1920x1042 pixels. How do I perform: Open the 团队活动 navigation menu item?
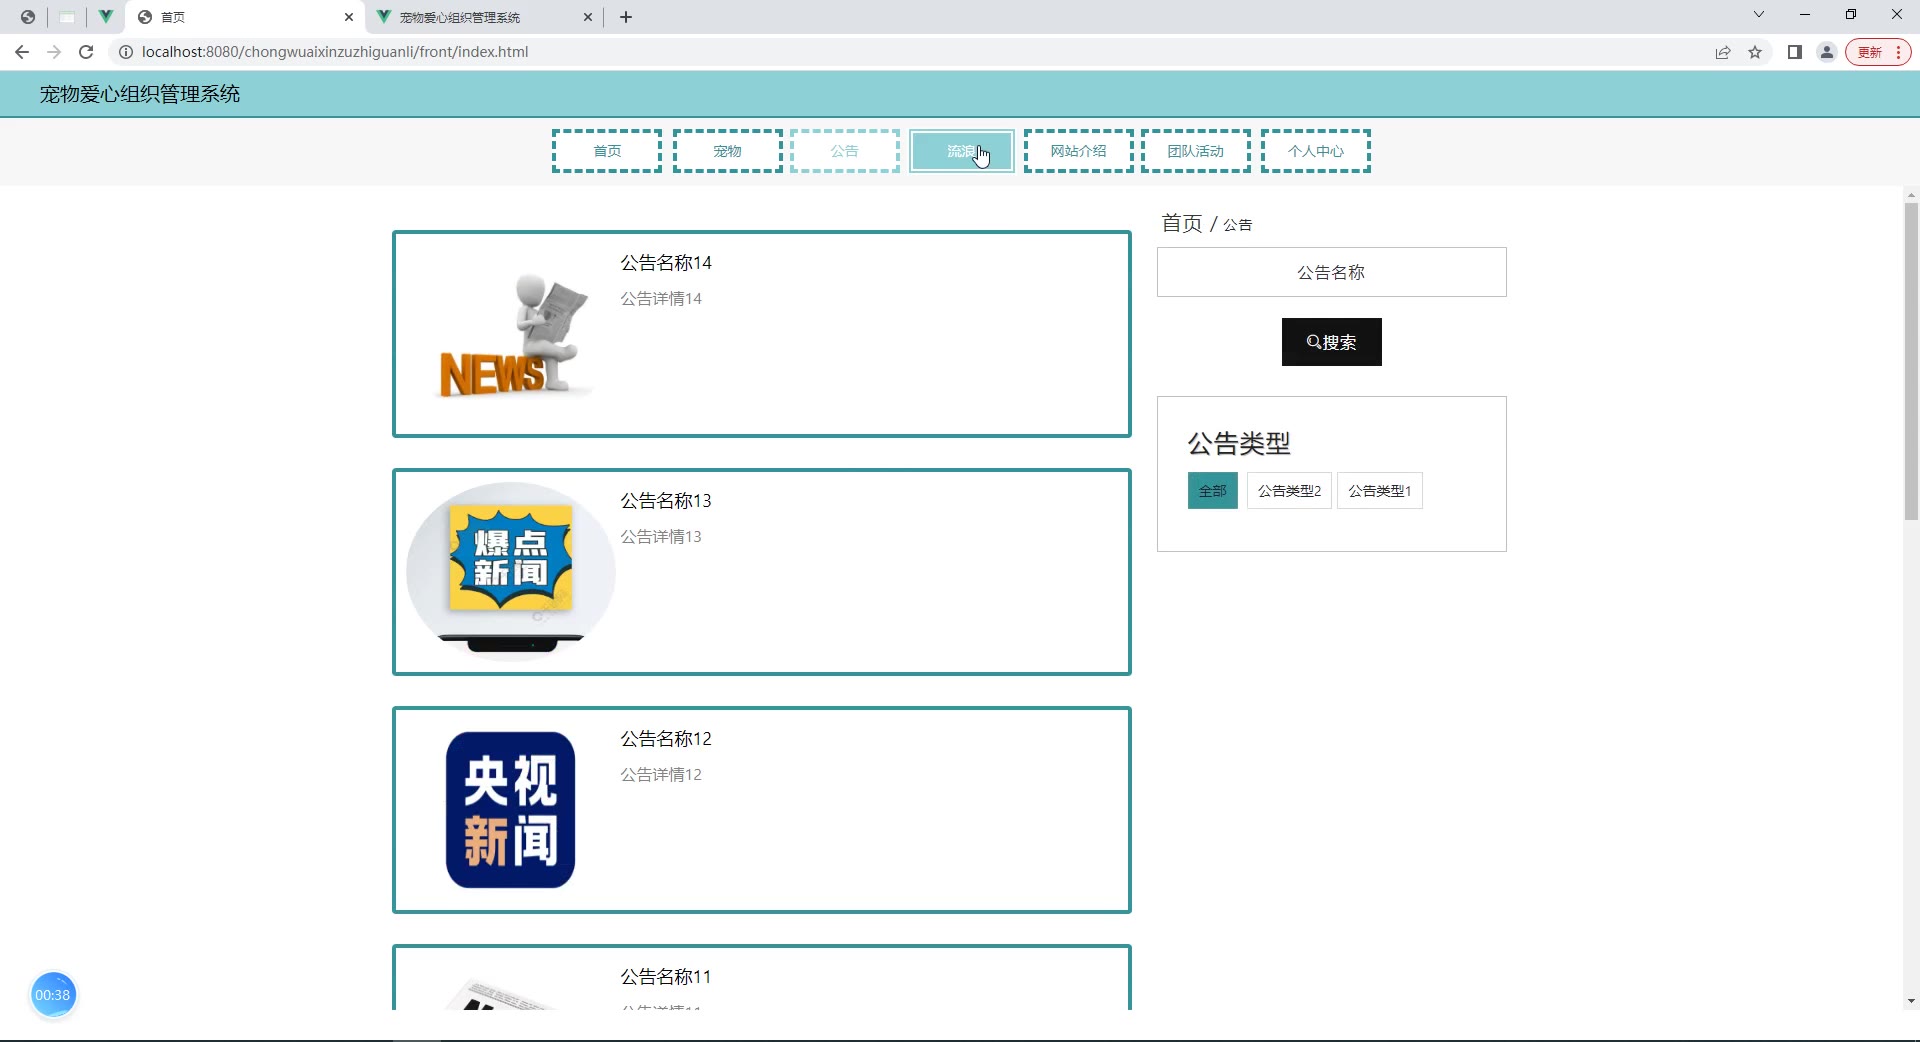tap(1196, 151)
